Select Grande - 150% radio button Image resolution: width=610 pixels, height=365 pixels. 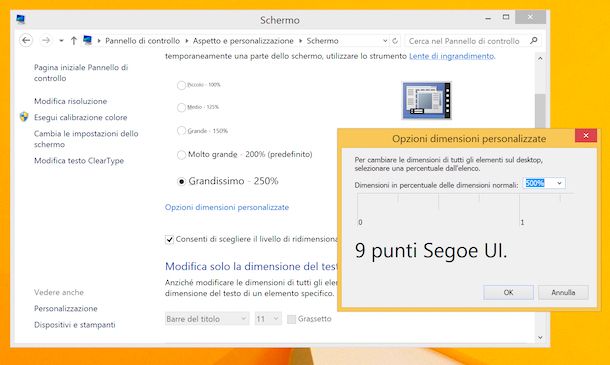click(181, 131)
